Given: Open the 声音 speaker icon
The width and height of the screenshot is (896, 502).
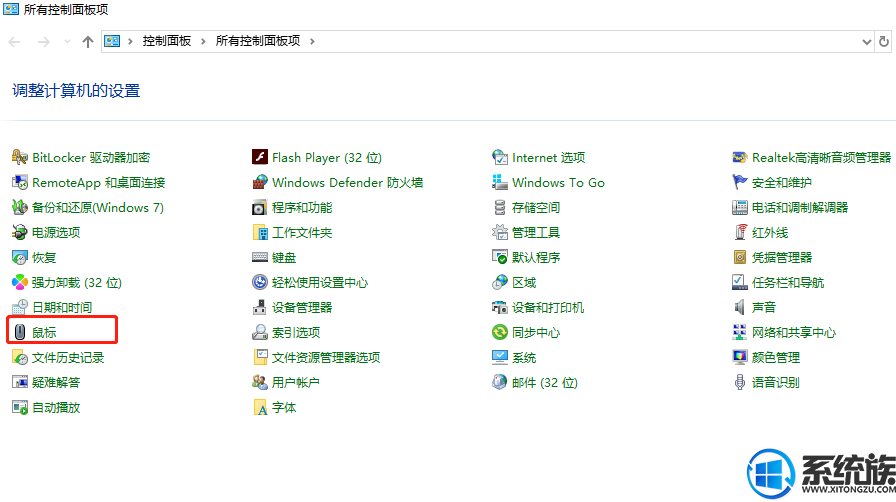Looking at the screenshot, I should click(x=739, y=308).
